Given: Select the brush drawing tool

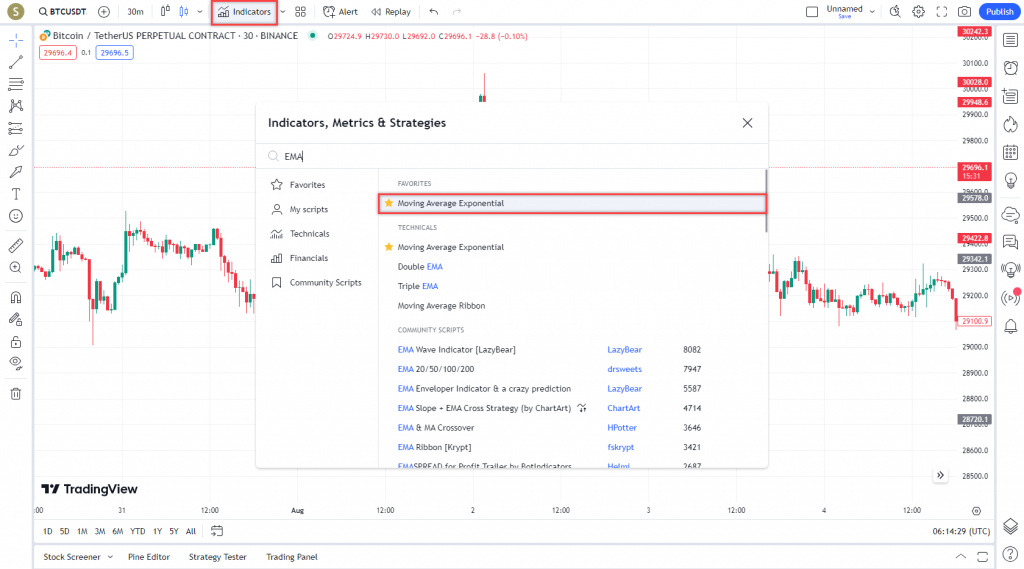Looking at the screenshot, I should (16, 150).
